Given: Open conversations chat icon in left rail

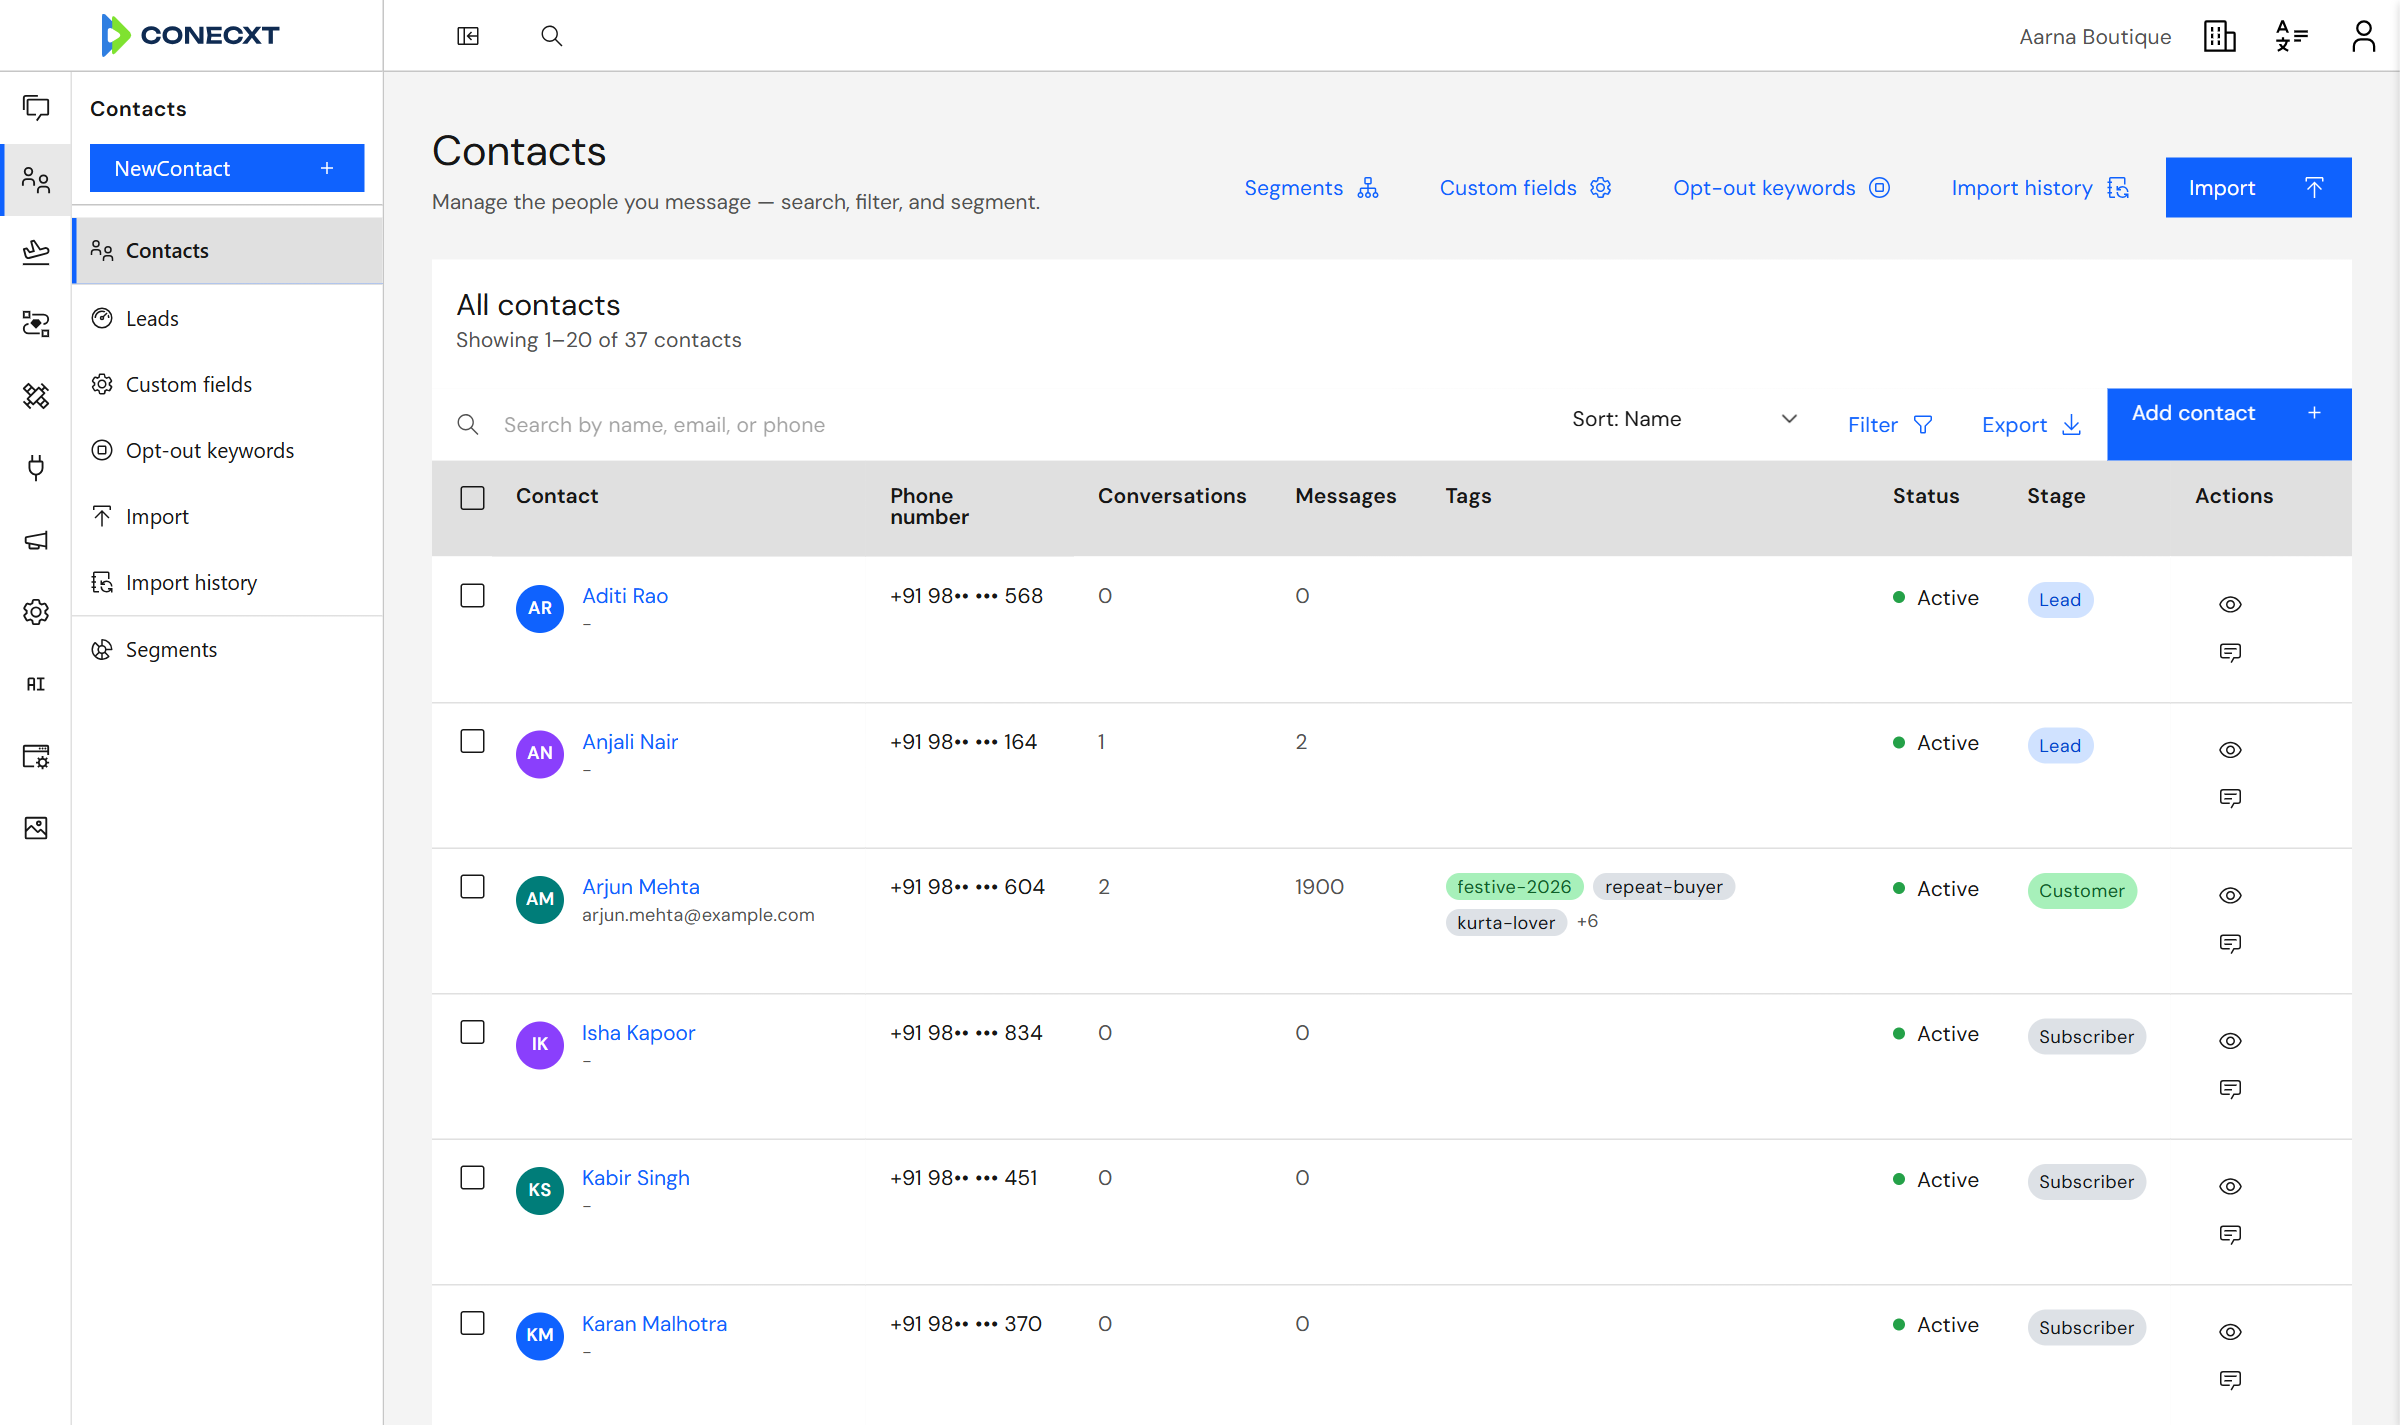Looking at the screenshot, I should tap(36, 108).
